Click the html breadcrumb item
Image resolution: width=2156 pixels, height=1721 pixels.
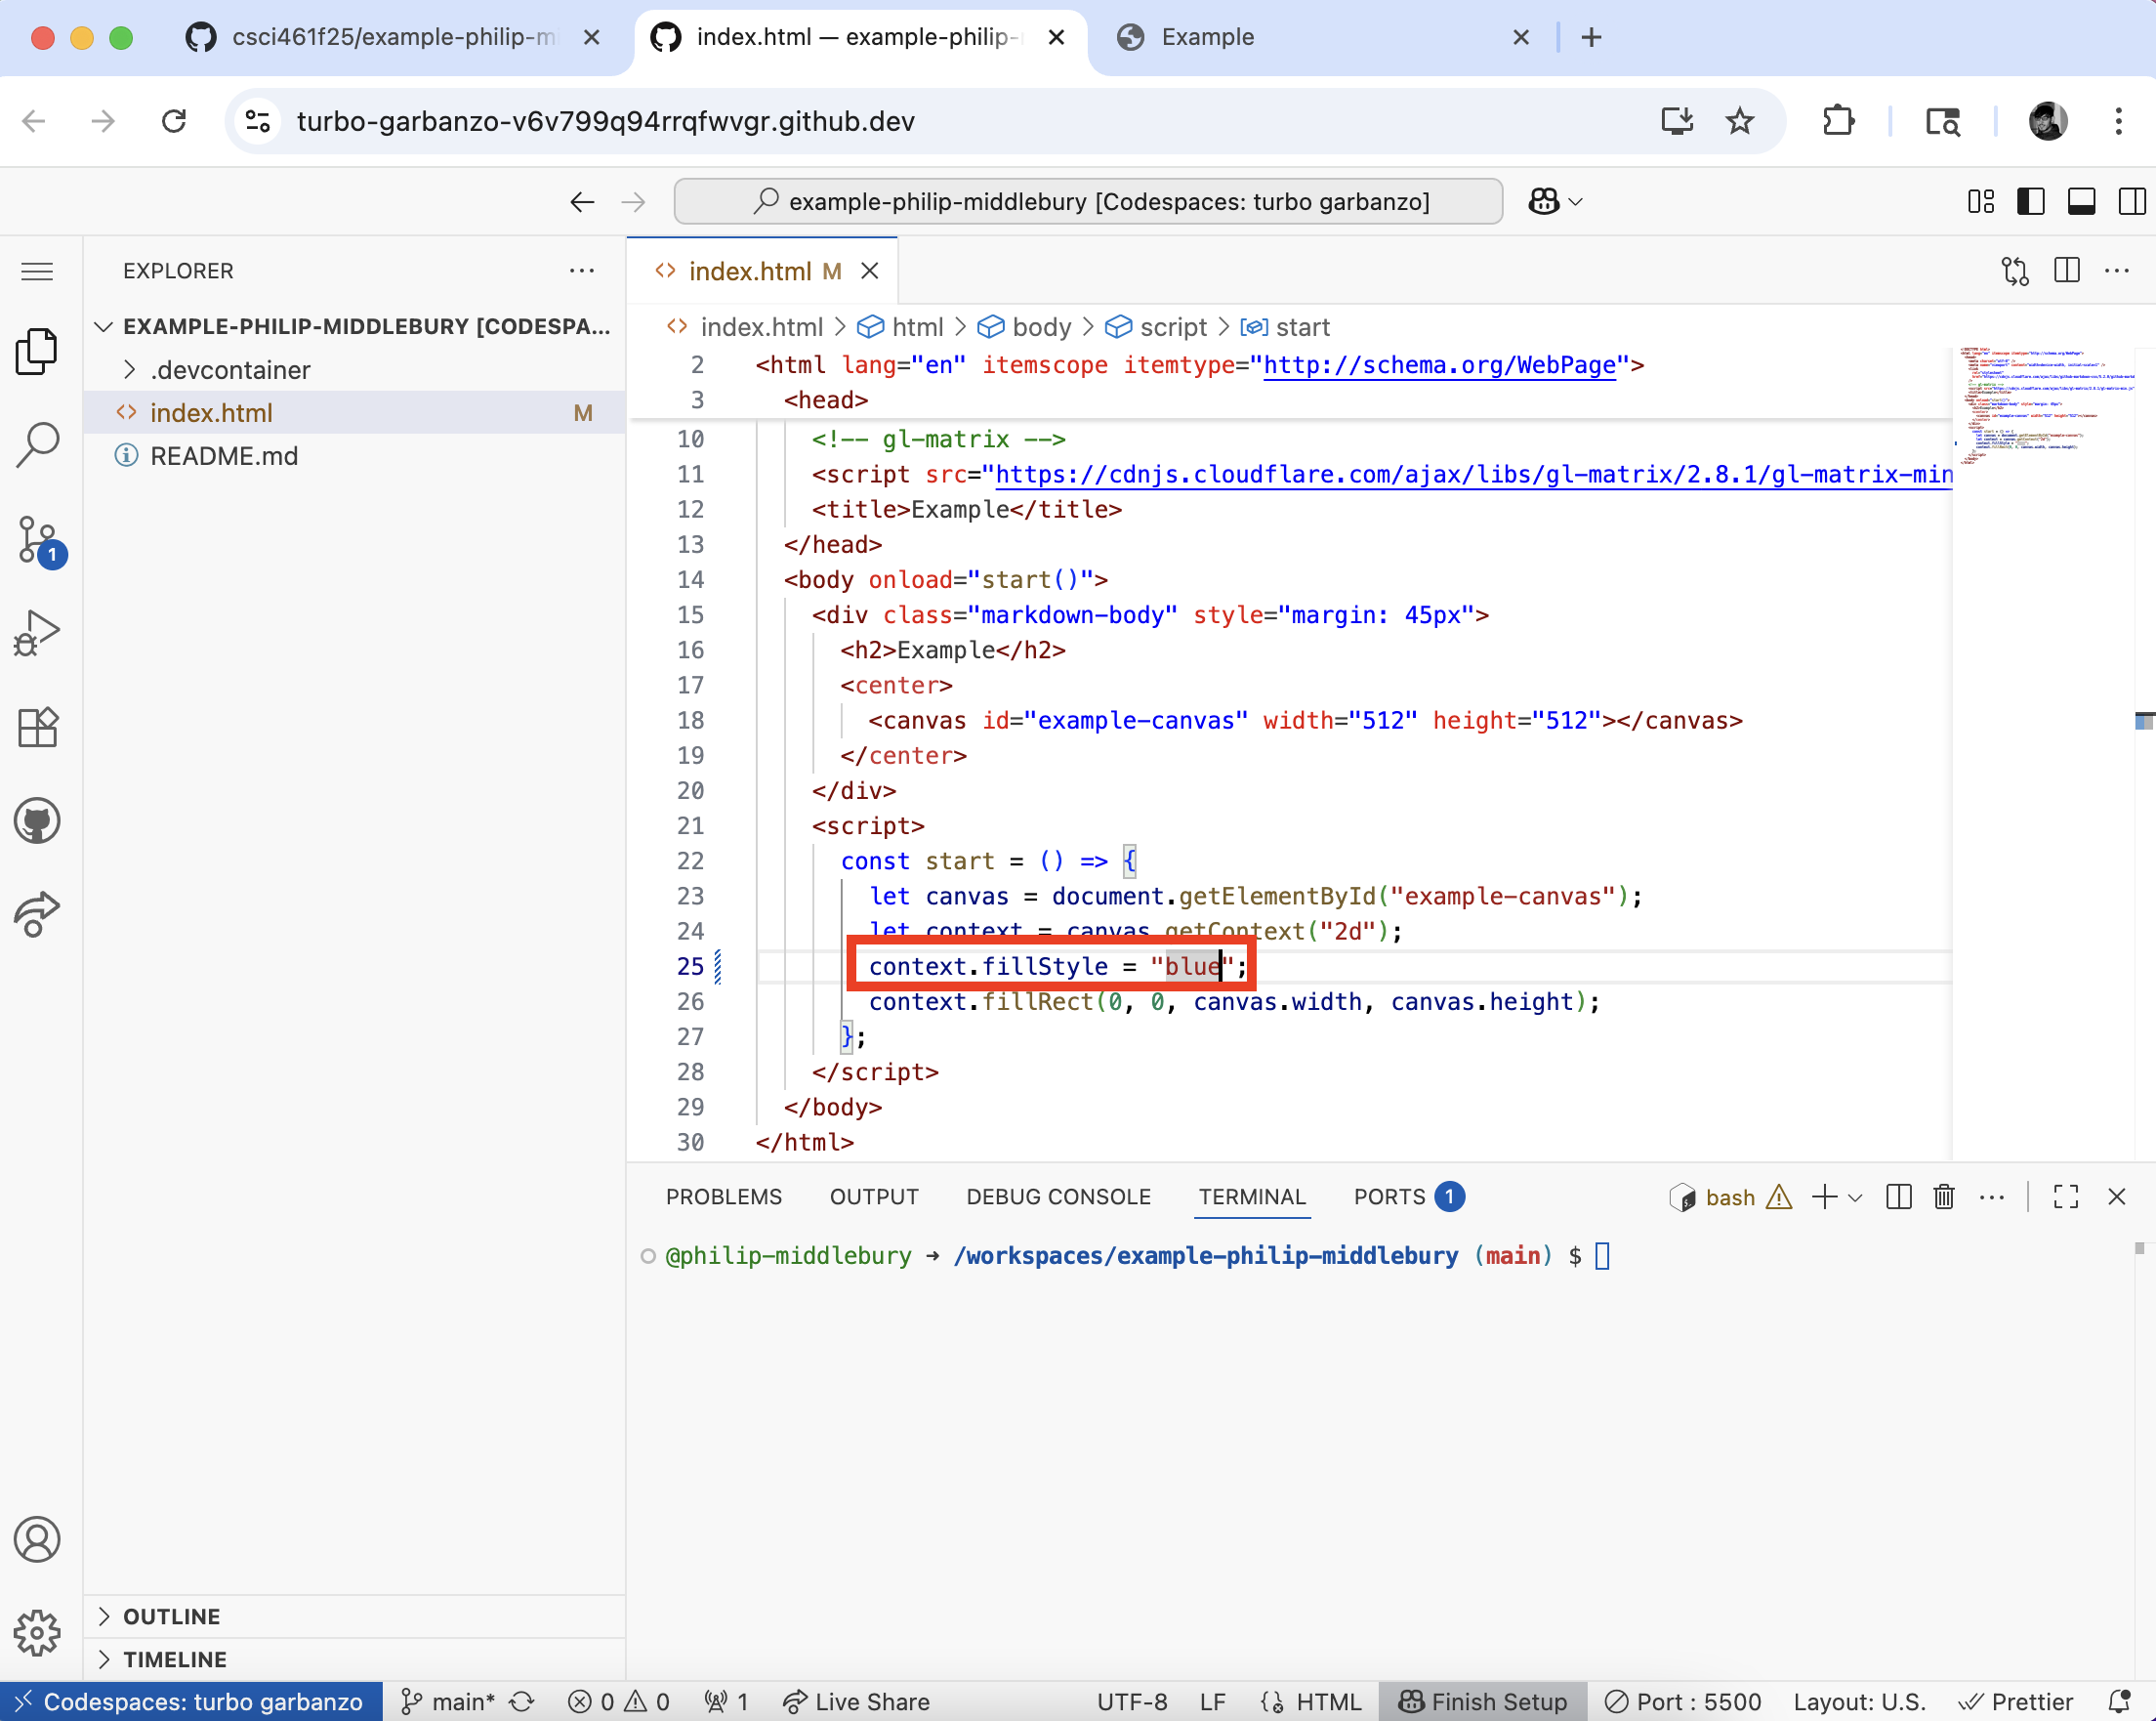click(901, 327)
